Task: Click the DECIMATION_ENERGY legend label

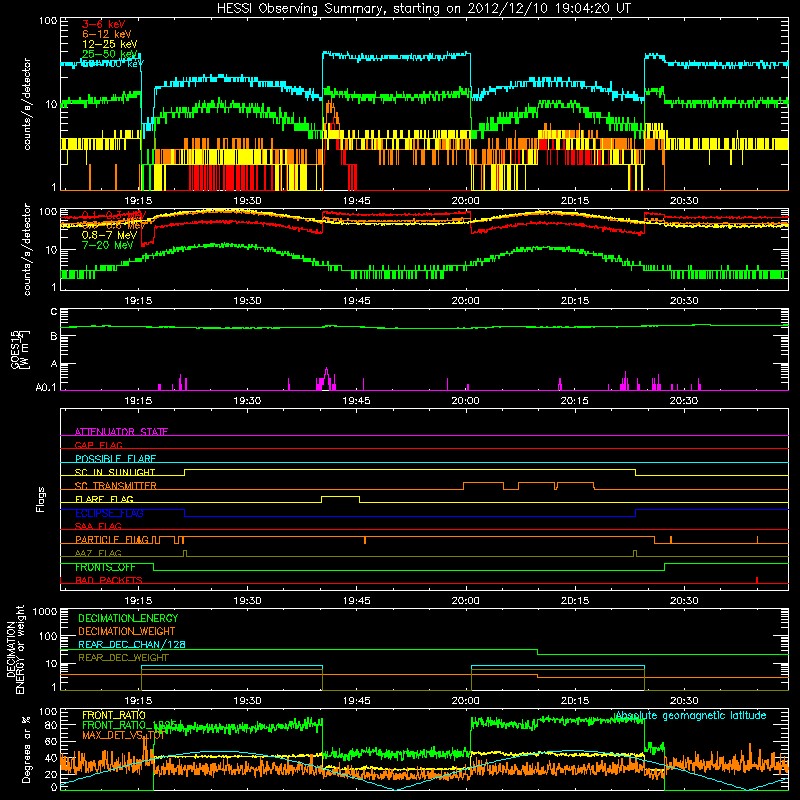Action: coord(128,618)
